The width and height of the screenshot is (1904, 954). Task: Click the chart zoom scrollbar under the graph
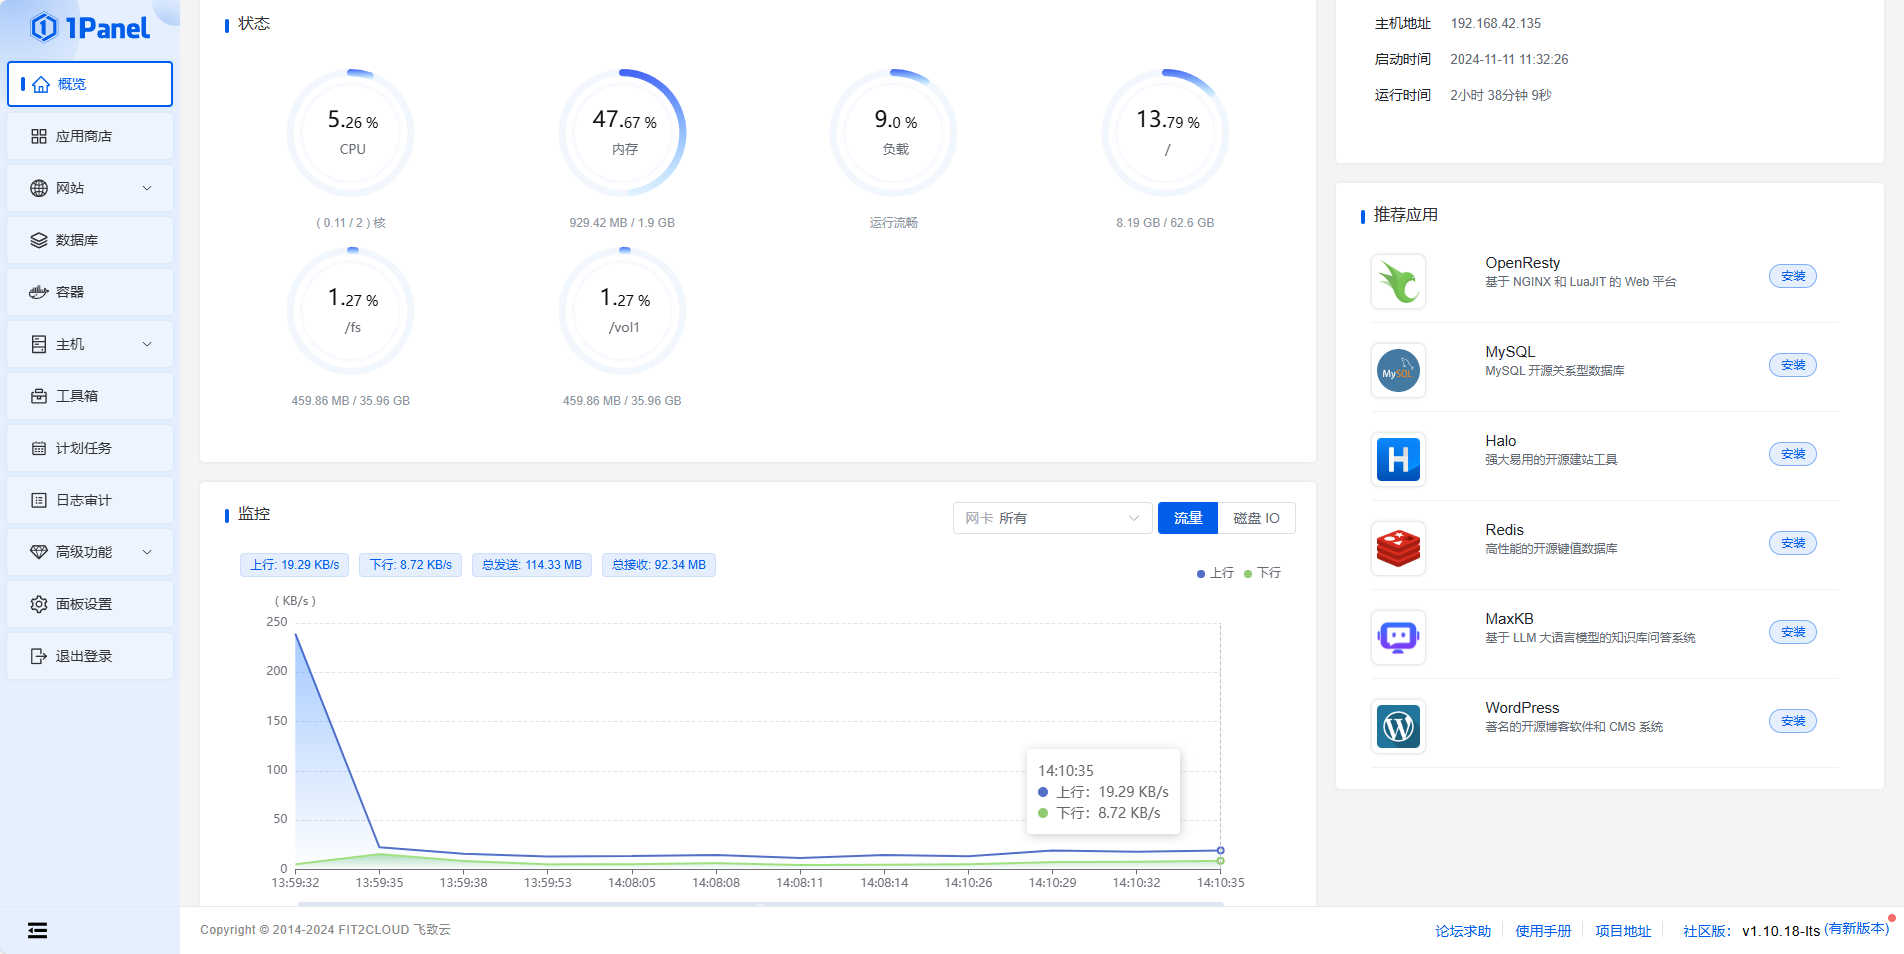pyautogui.click(x=760, y=904)
